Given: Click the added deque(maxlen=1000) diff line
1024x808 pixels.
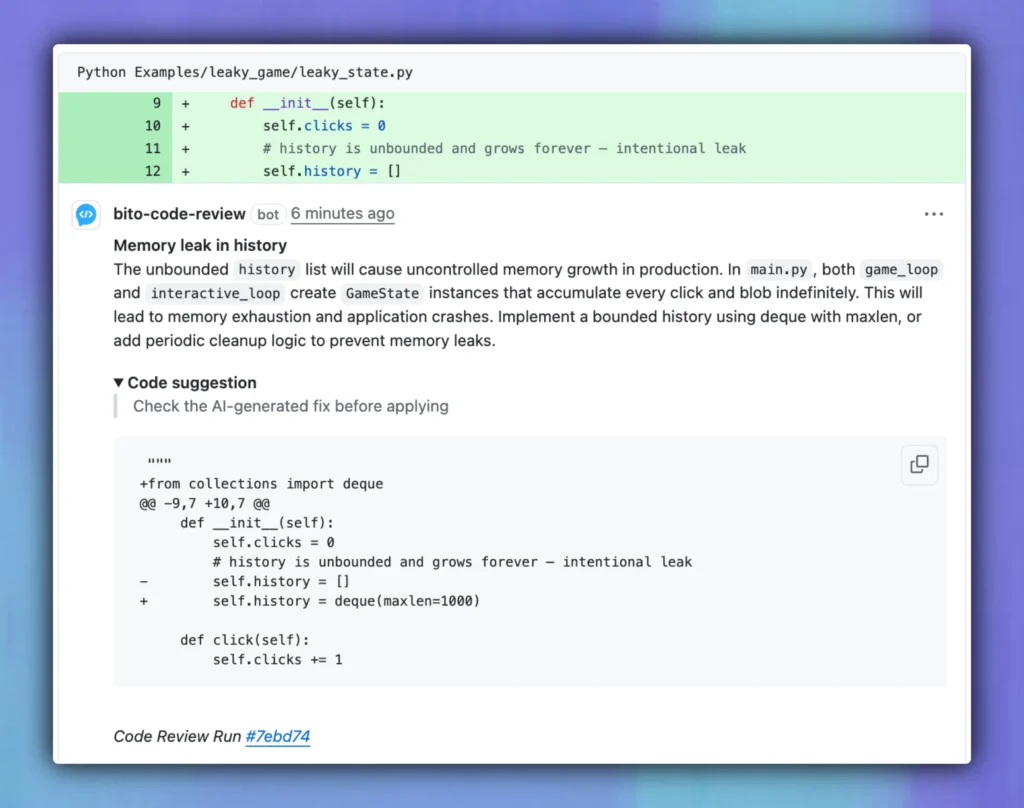Looking at the screenshot, I should coord(345,600).
